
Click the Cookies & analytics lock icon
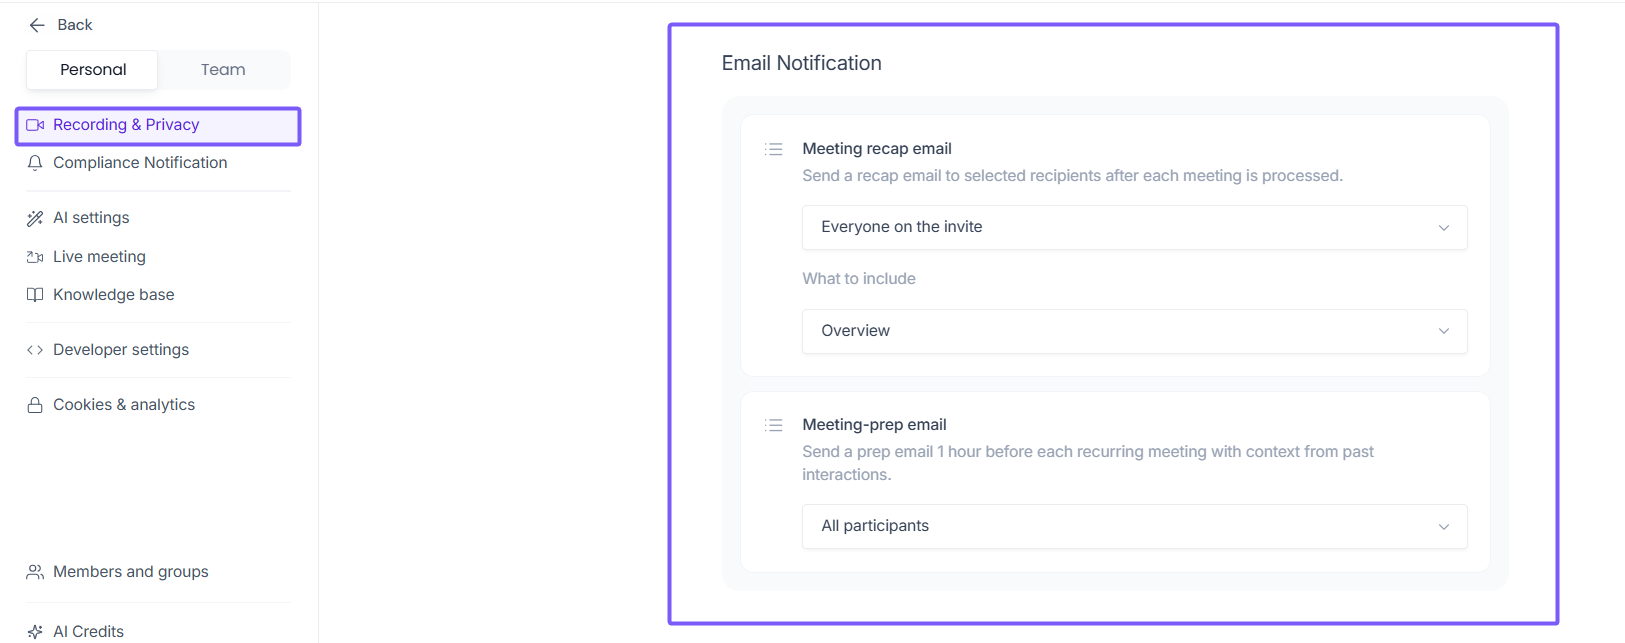click(35, 405)
